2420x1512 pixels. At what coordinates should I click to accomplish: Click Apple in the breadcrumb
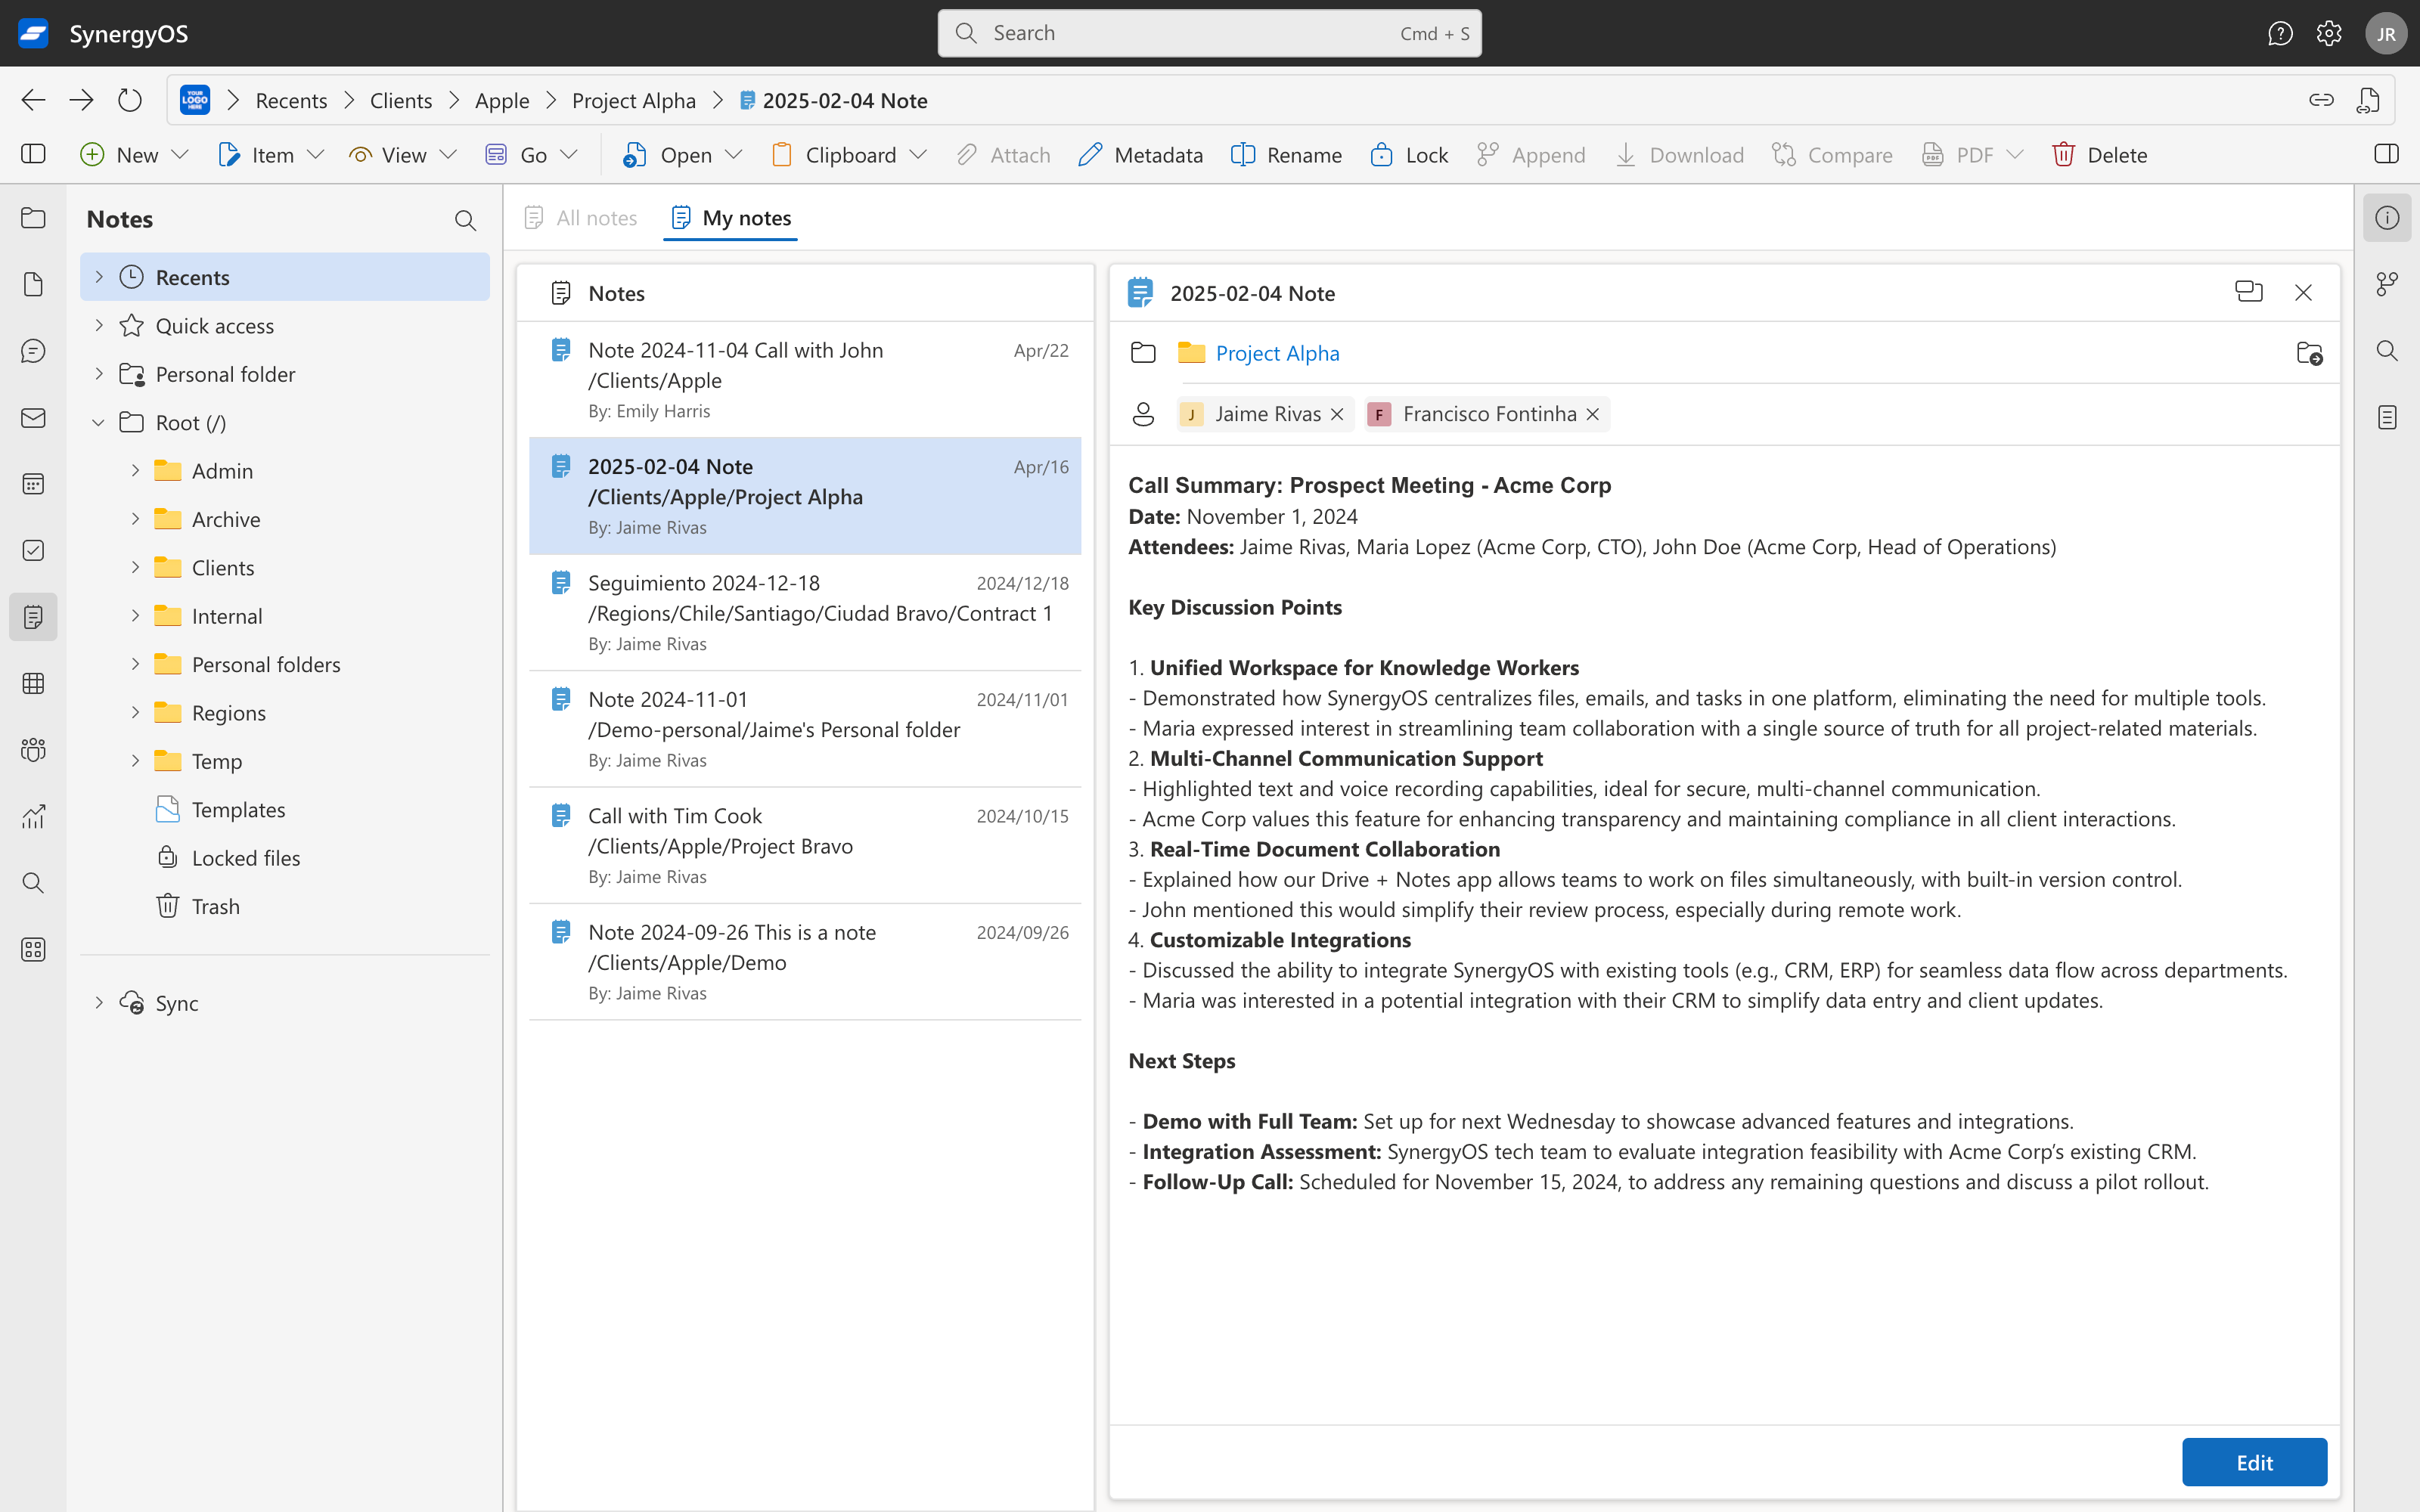click(x=502, y=100)
